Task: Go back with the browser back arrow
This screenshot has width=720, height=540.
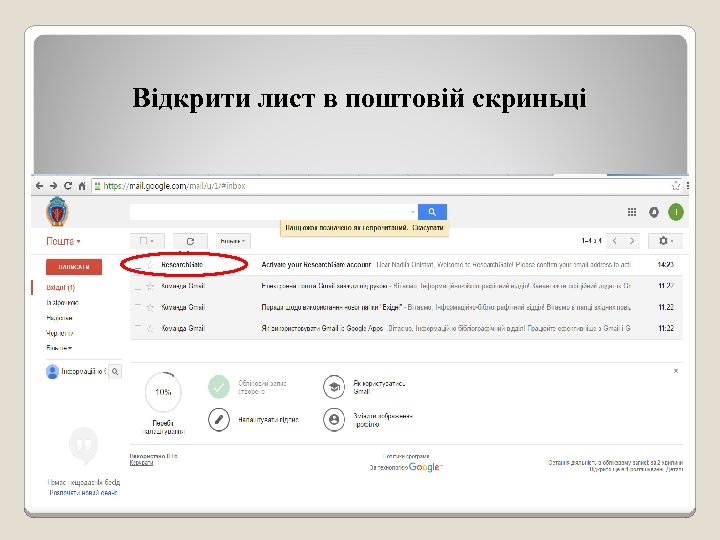Action: pyautogui.click(x=39, y=186)
